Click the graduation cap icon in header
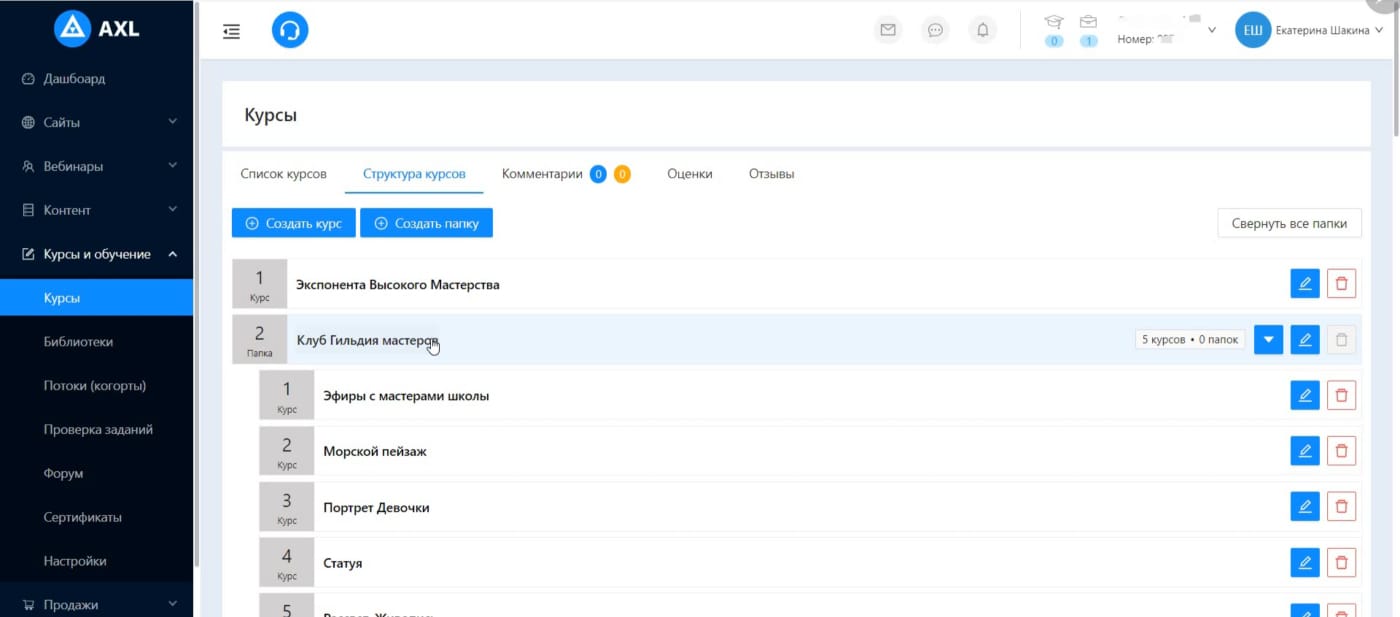This screenshot has width=1400, height=617. point(1053,22)
